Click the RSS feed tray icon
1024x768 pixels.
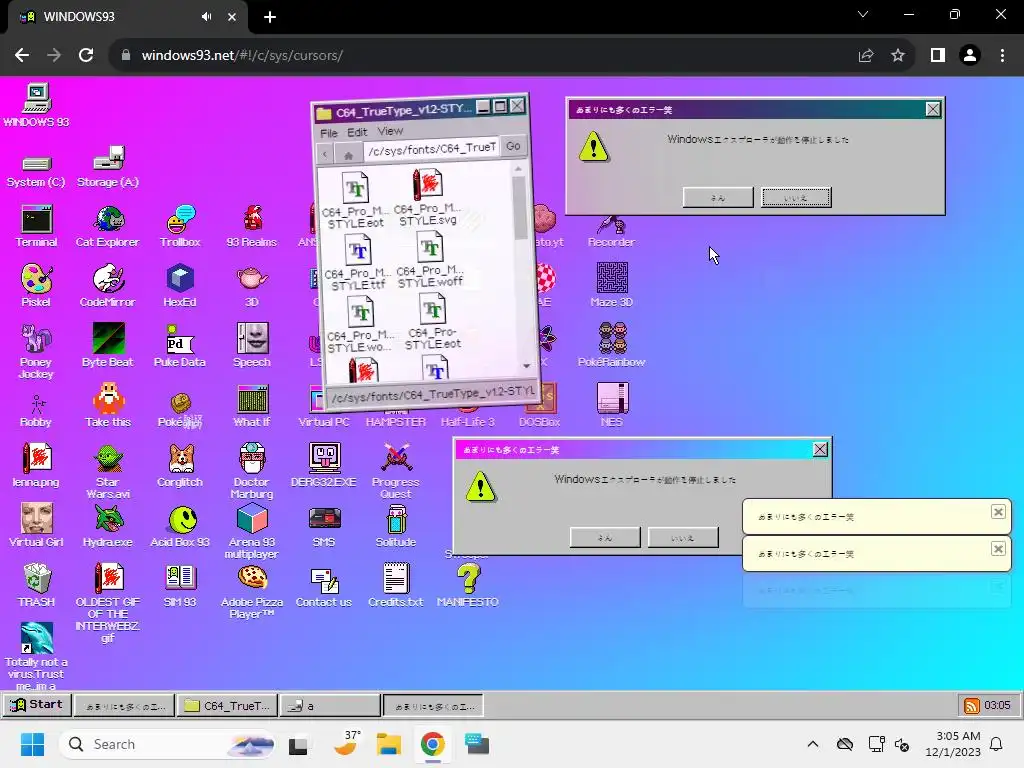(972, 706)
